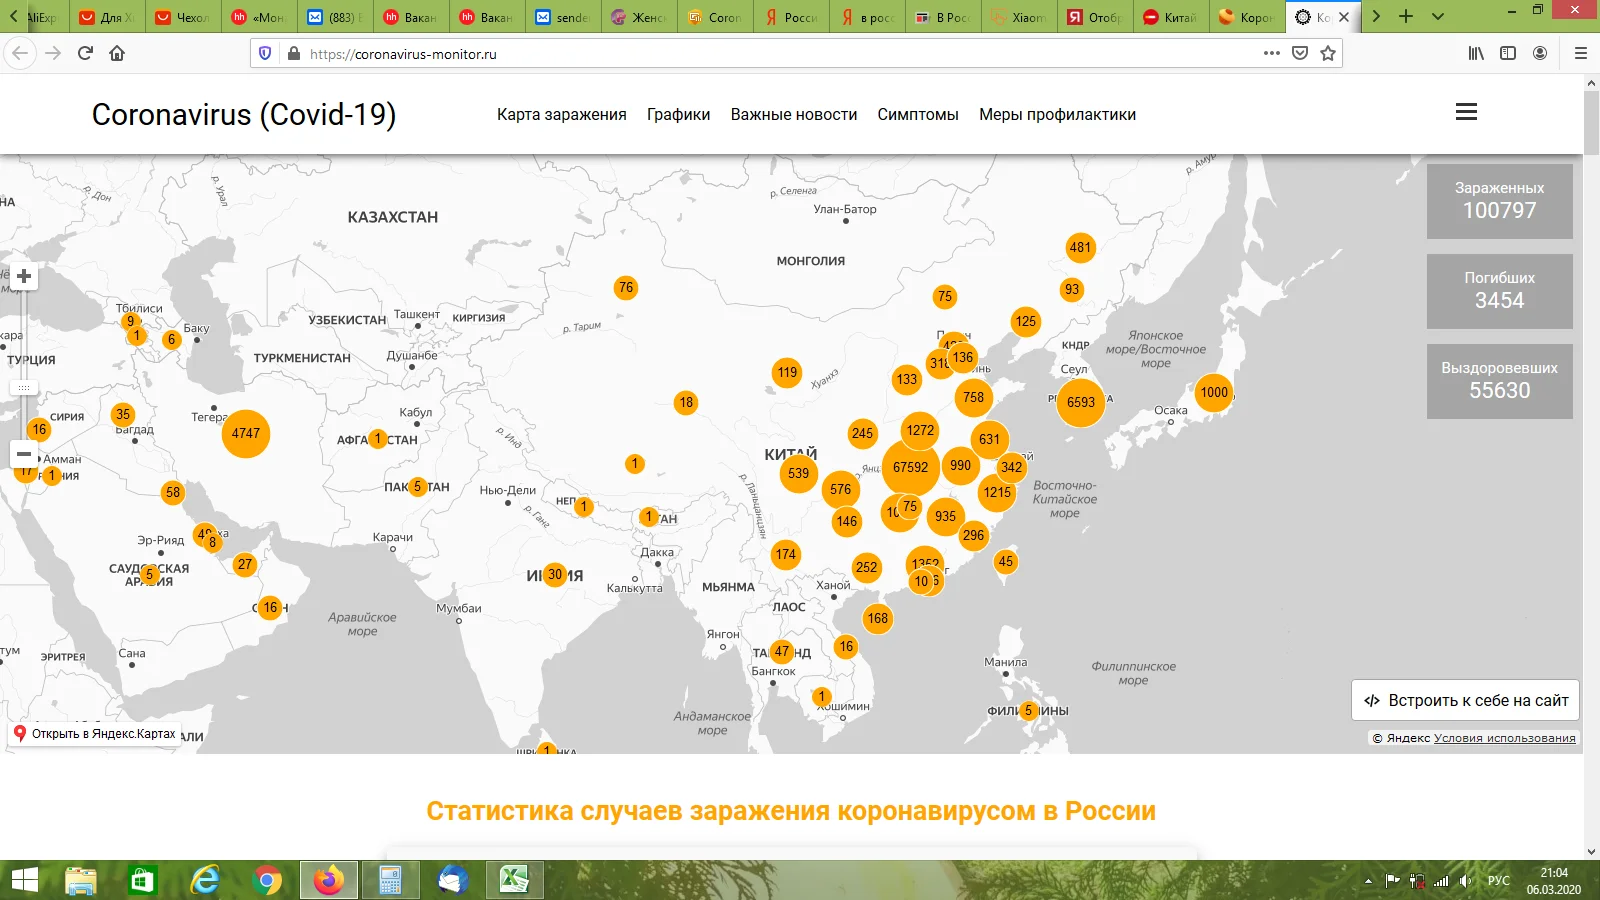
Task: Click the 67592 cluster marker in China
Action: coord(910,467)
